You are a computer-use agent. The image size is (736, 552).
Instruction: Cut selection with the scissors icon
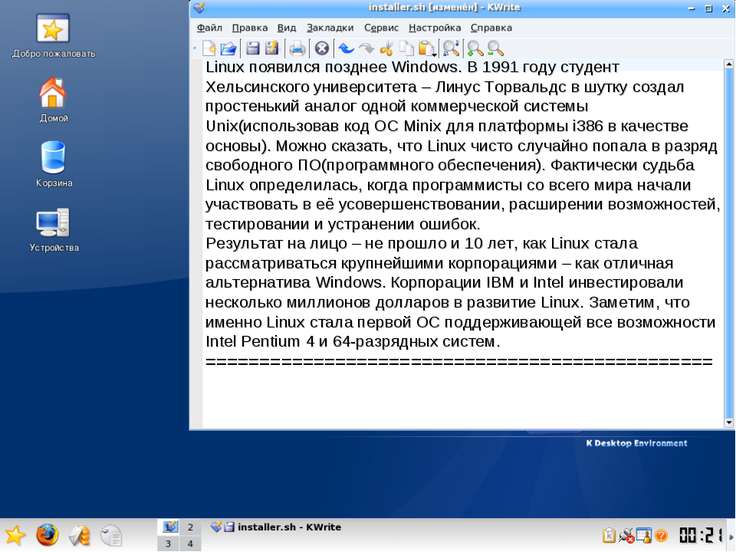[386, 48]
